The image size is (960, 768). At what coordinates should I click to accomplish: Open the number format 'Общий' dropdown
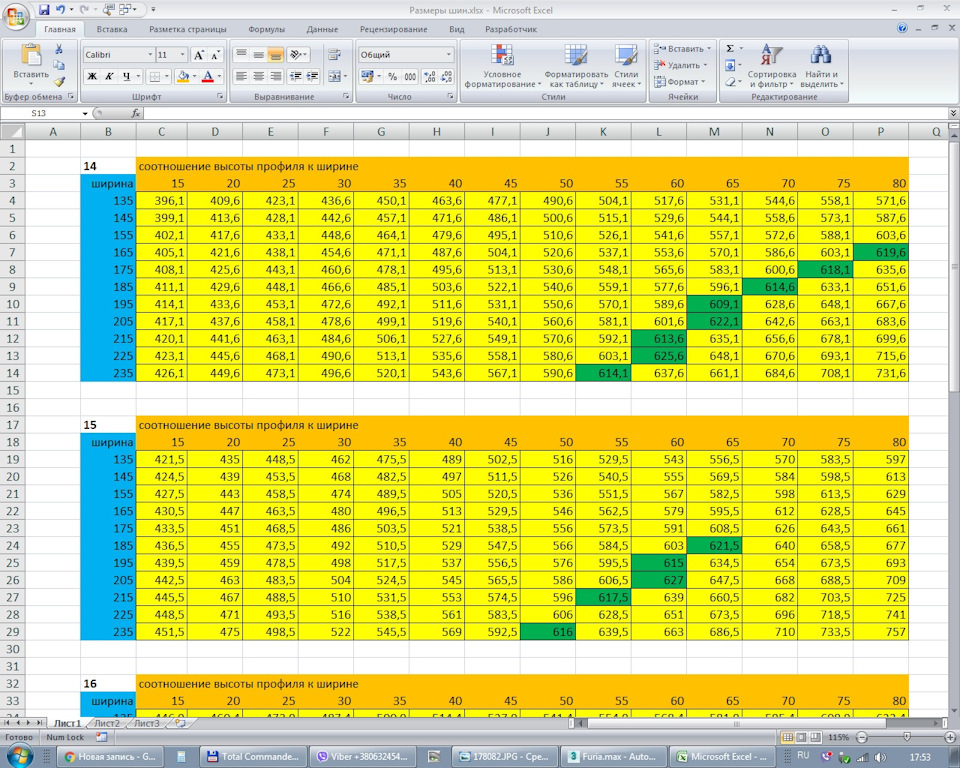tap(448, 55)
